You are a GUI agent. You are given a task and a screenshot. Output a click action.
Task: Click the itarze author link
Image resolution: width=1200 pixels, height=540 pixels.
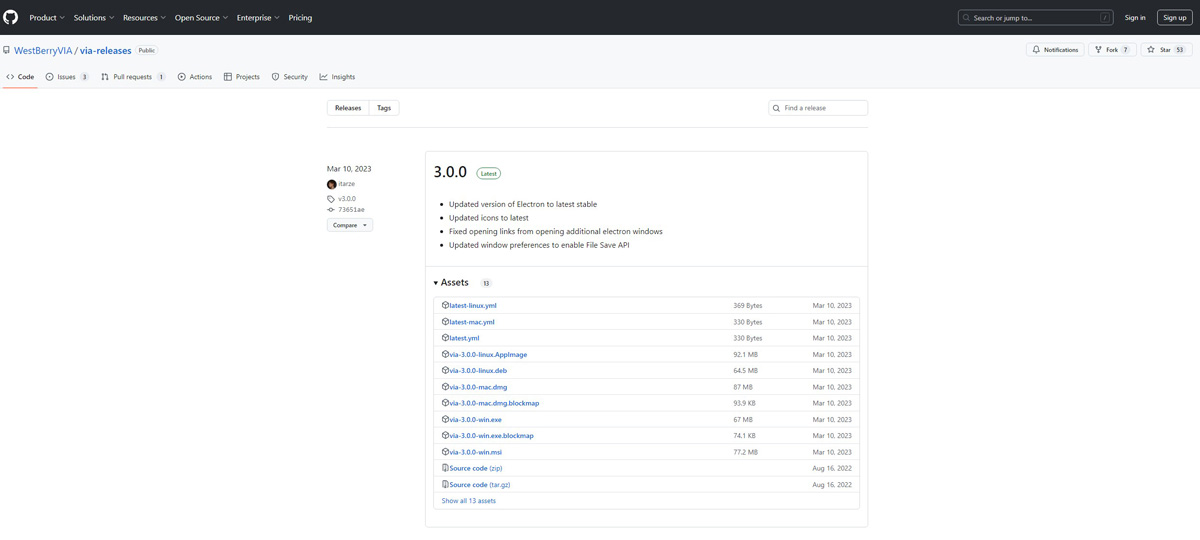click(x=346, y=184)
